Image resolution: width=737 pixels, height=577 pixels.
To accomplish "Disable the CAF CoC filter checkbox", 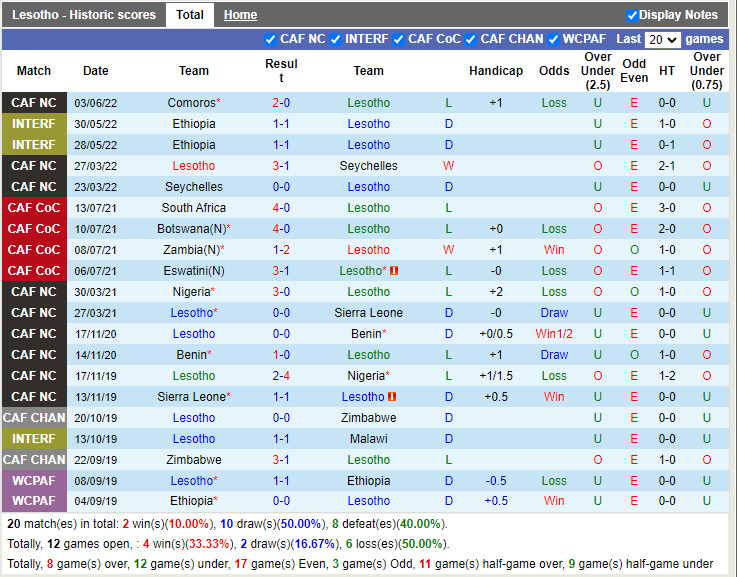I will pyautogui.click(x=398, y=40).
